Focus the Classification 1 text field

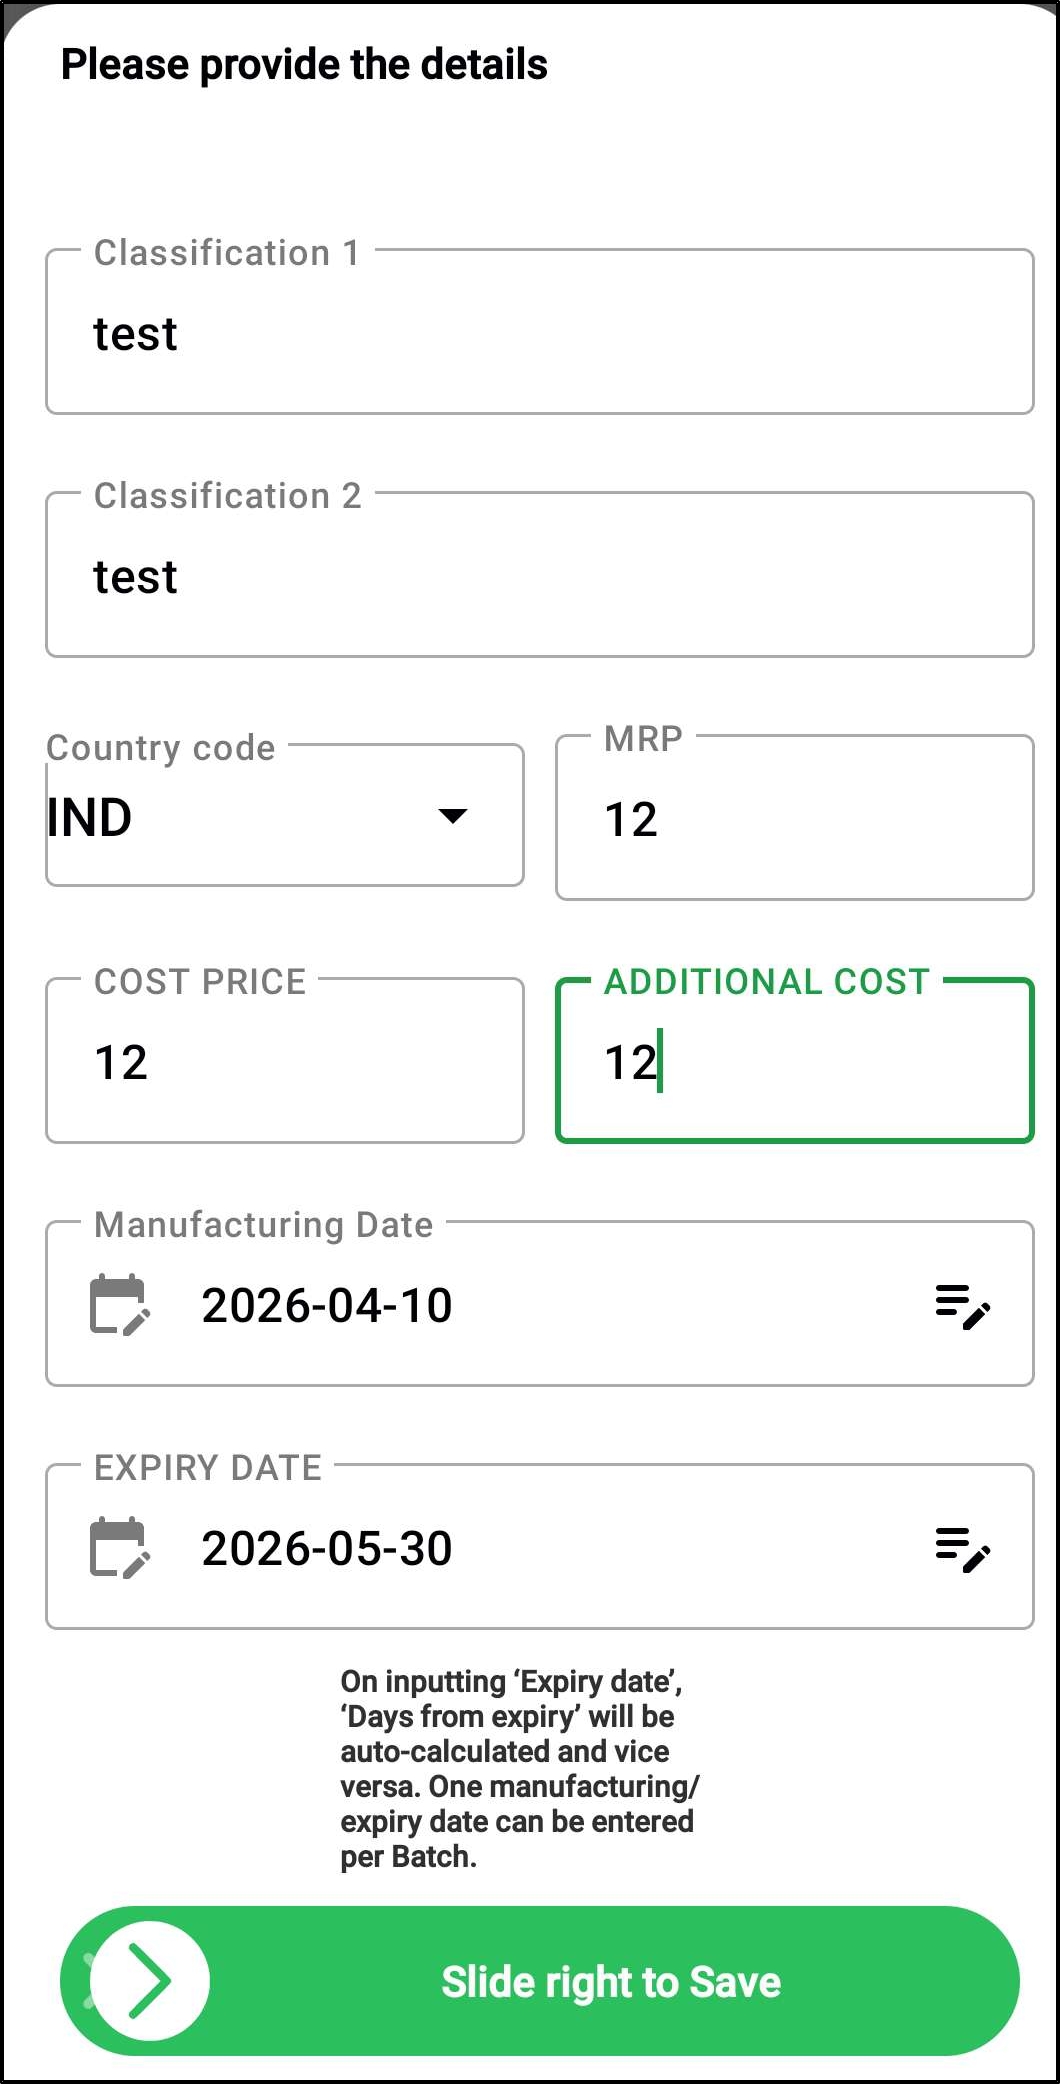pyautogui.click(x=540, y=334)
